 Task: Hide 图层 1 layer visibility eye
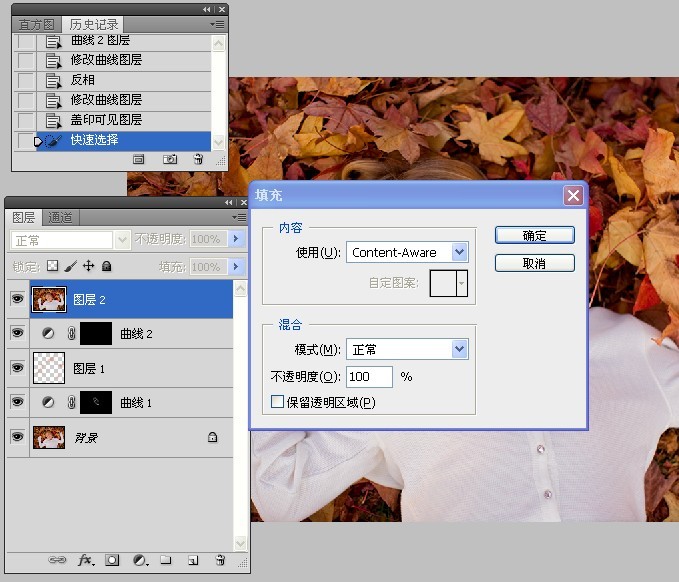17,368
